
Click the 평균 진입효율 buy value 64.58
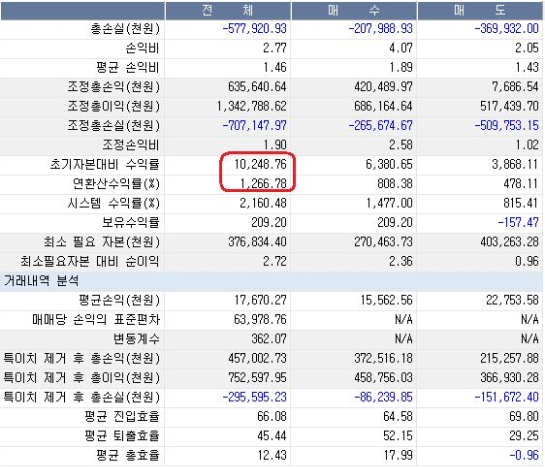(x=398, y=416)
